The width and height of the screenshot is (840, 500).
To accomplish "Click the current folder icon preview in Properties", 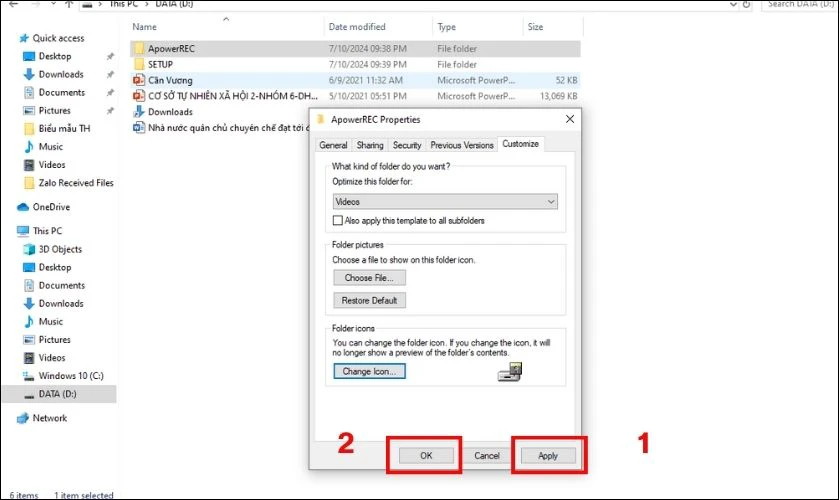I will click(x=509, y=371).
